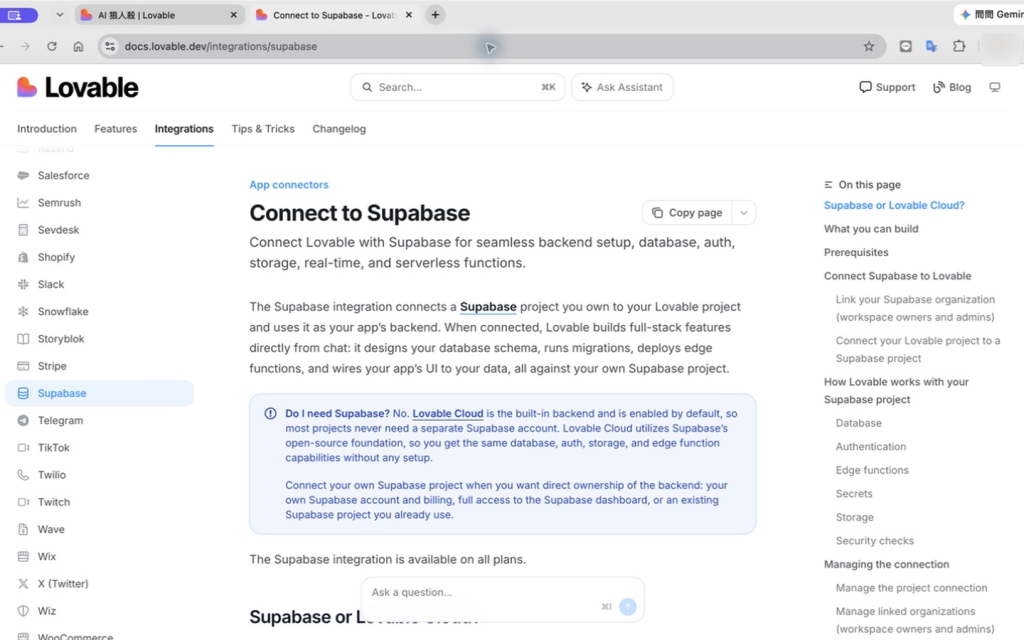1024x640 pixels.
Task: Close the Connect to Supabase browser tab
Action: point(409,15)
